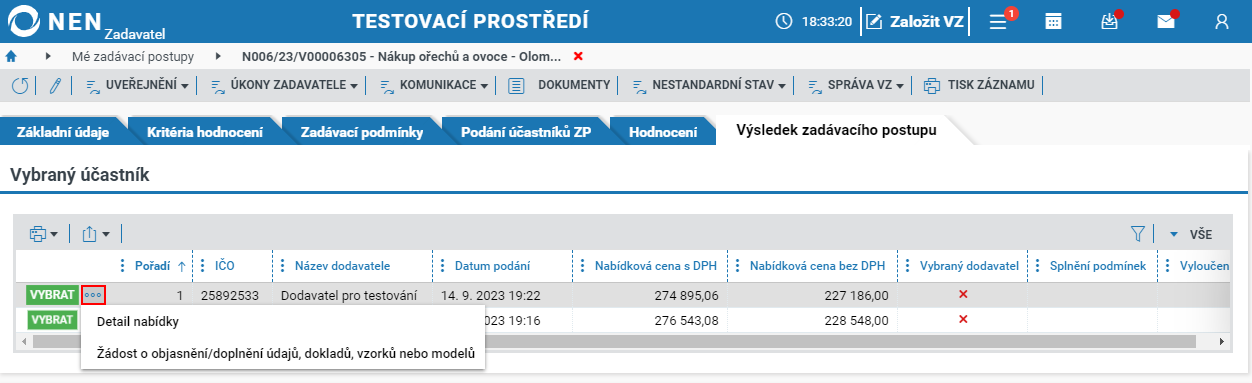Click the filter funnel icon
Image resolution: width=1252 pixels, height=383 pixels.
tap(1137, 234)
